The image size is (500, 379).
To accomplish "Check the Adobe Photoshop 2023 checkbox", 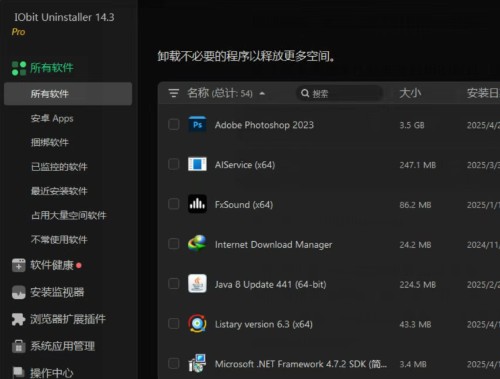I will 174,125.
